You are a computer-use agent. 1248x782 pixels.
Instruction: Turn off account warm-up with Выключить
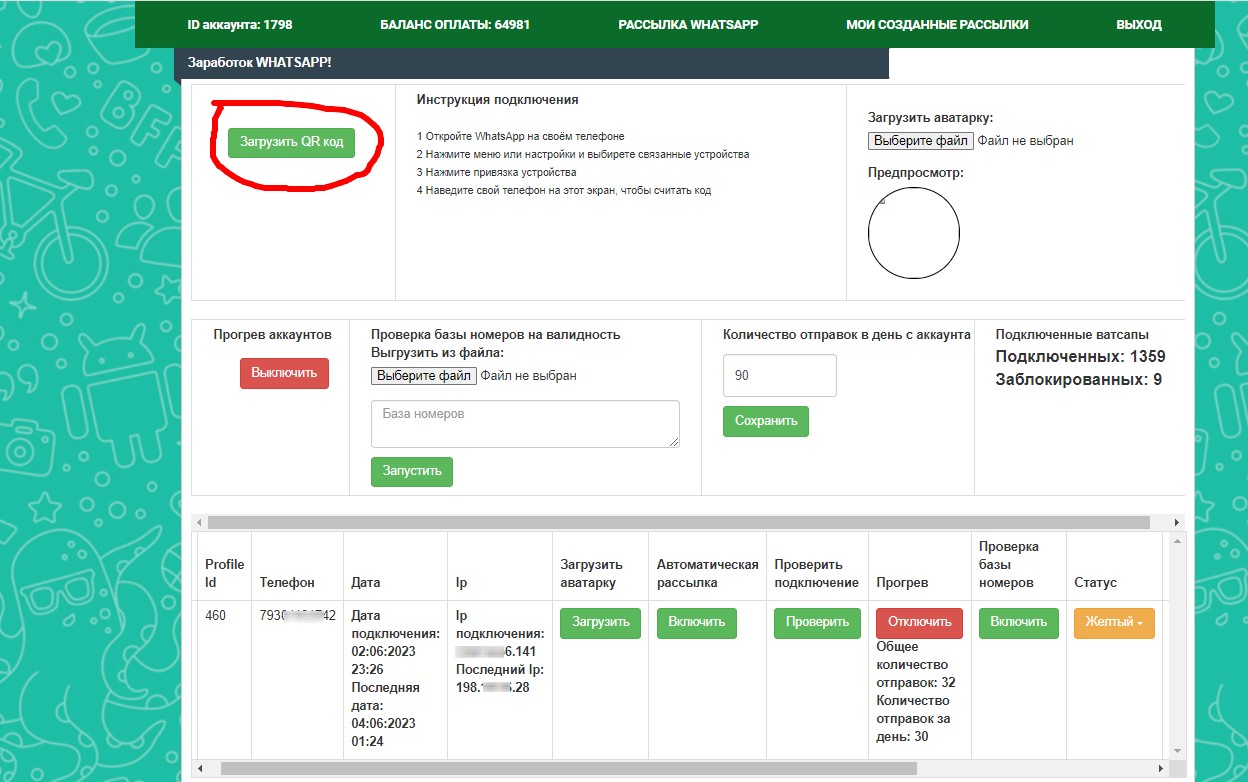284,373
